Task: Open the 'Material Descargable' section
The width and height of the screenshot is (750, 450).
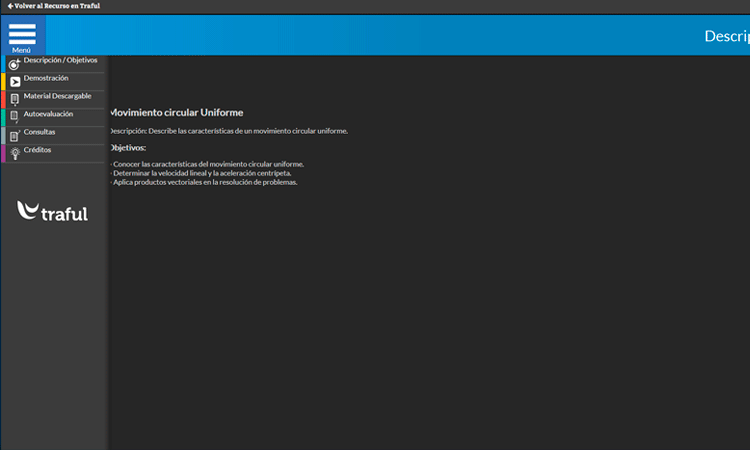Action: [x=57, y=96]
